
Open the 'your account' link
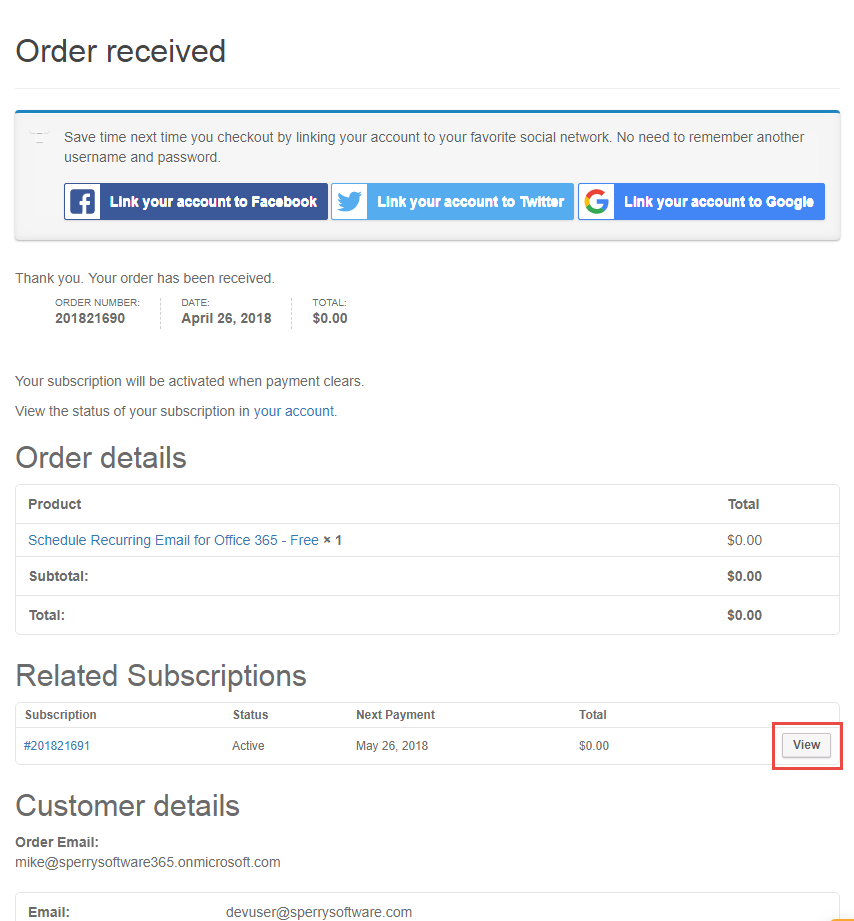(x=294, y=411)
